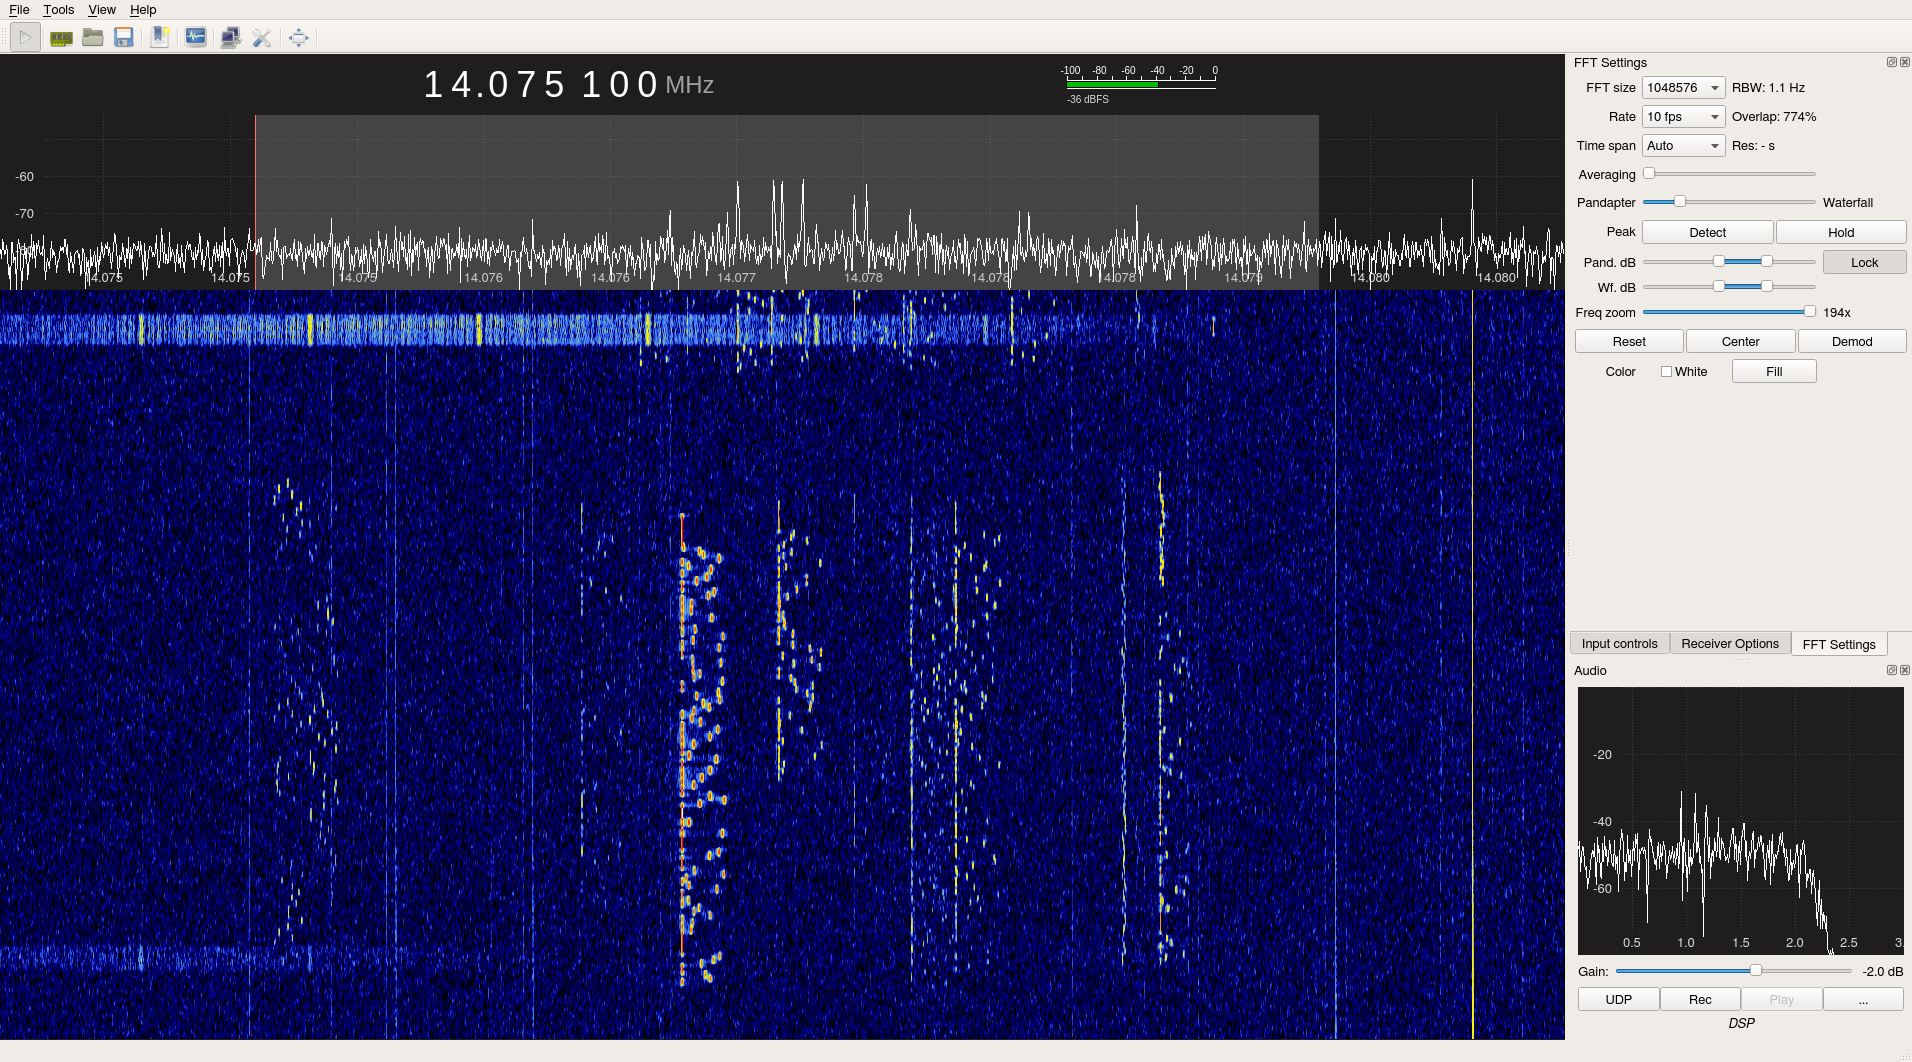This screenshot has width=1912, height=1062.
Task: Click the digit 4 in frequency display
Action: [462, 85]
